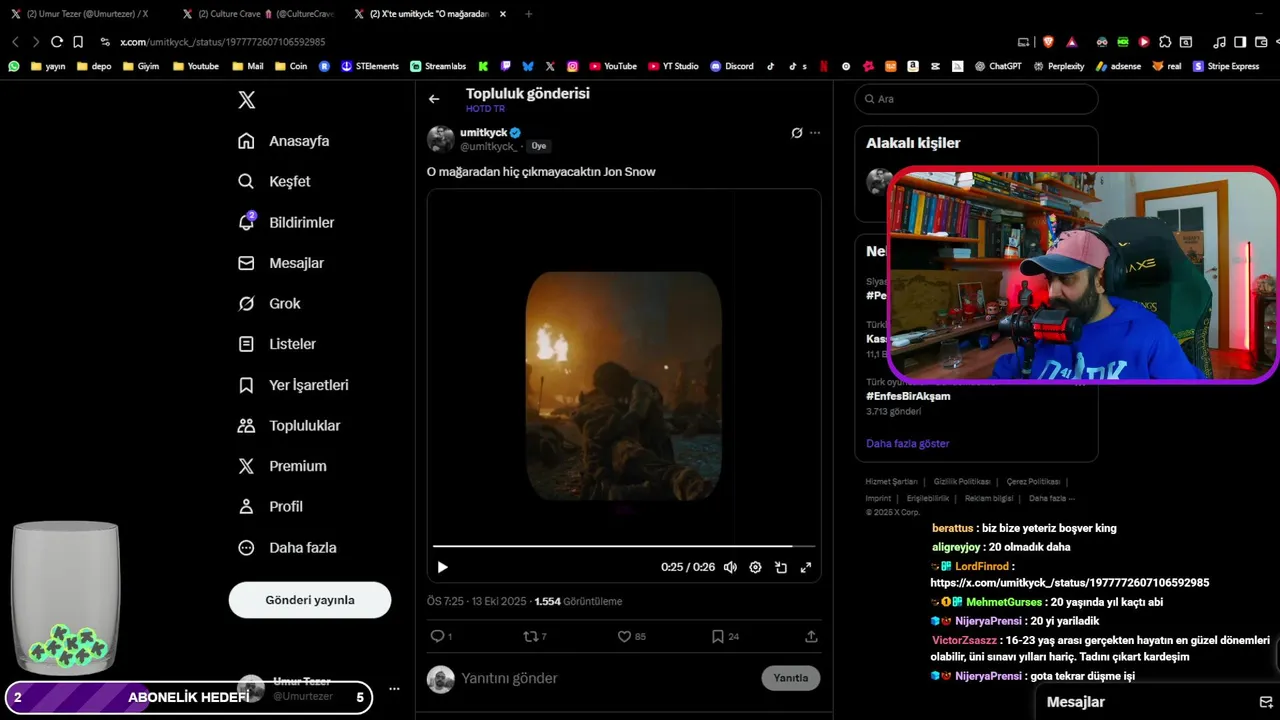Open Discord bookmark
The width and height of the screenshot is (1280, 720).
pos(732,66)
